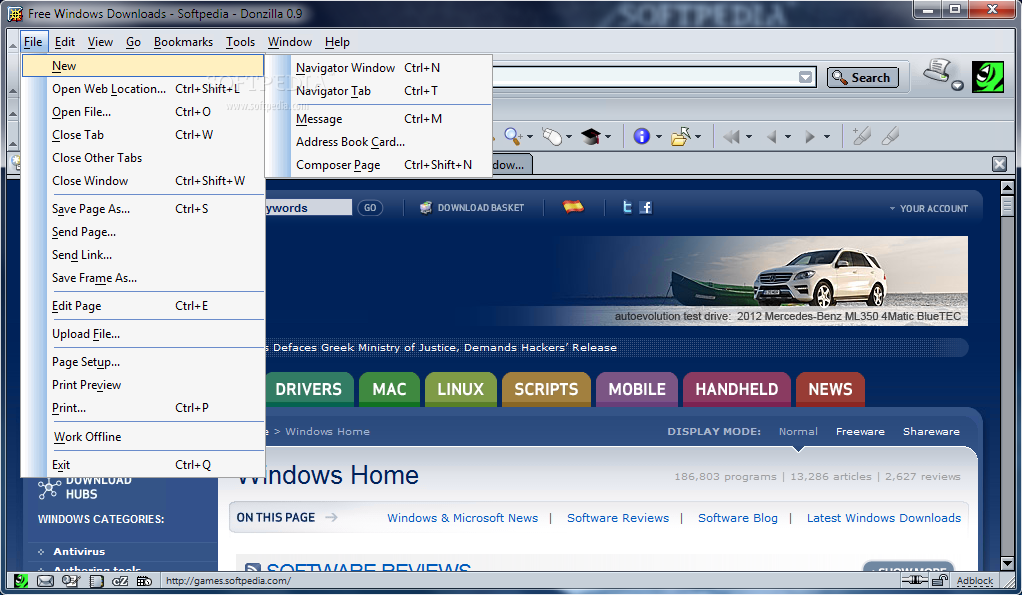Viewport: 1022px width, 595px height.
Task: Expand the mouse icon dropdown arrow
Action: (569, 137)
